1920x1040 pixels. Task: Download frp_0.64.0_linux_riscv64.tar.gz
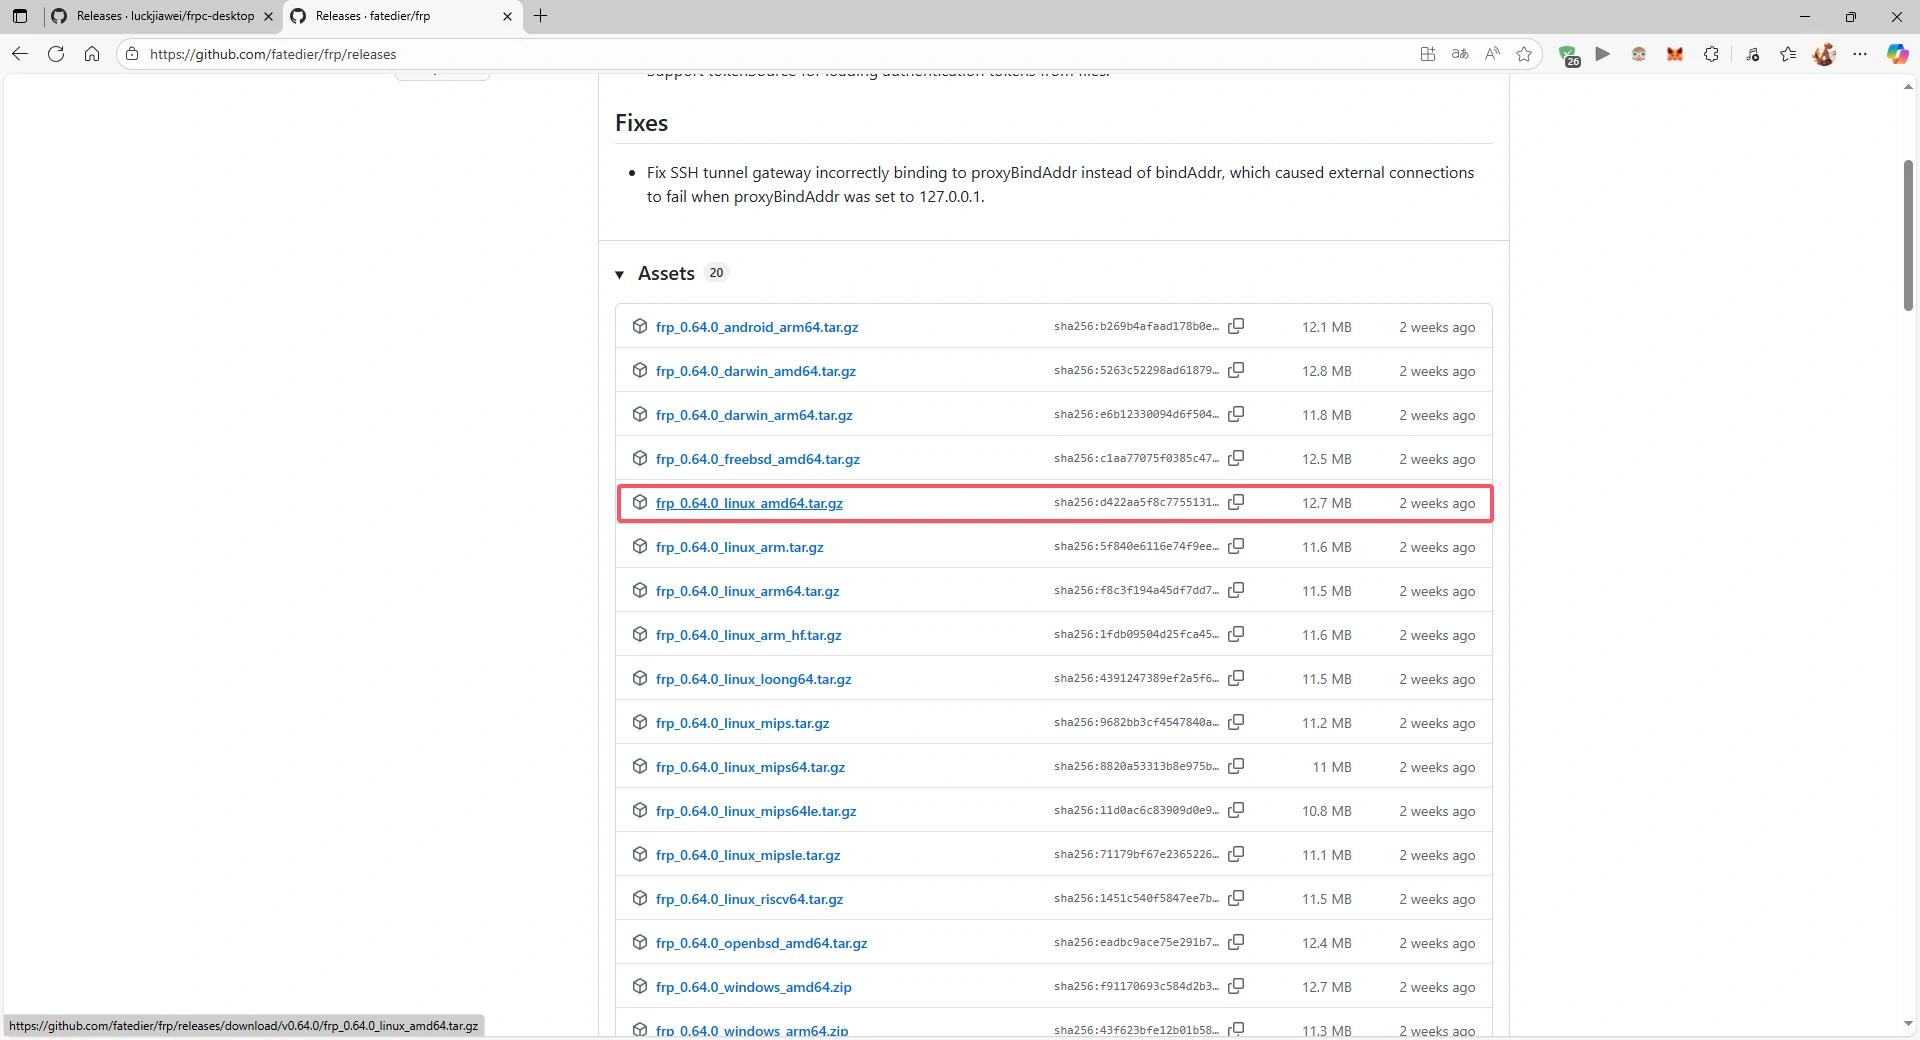coord(749,899)
